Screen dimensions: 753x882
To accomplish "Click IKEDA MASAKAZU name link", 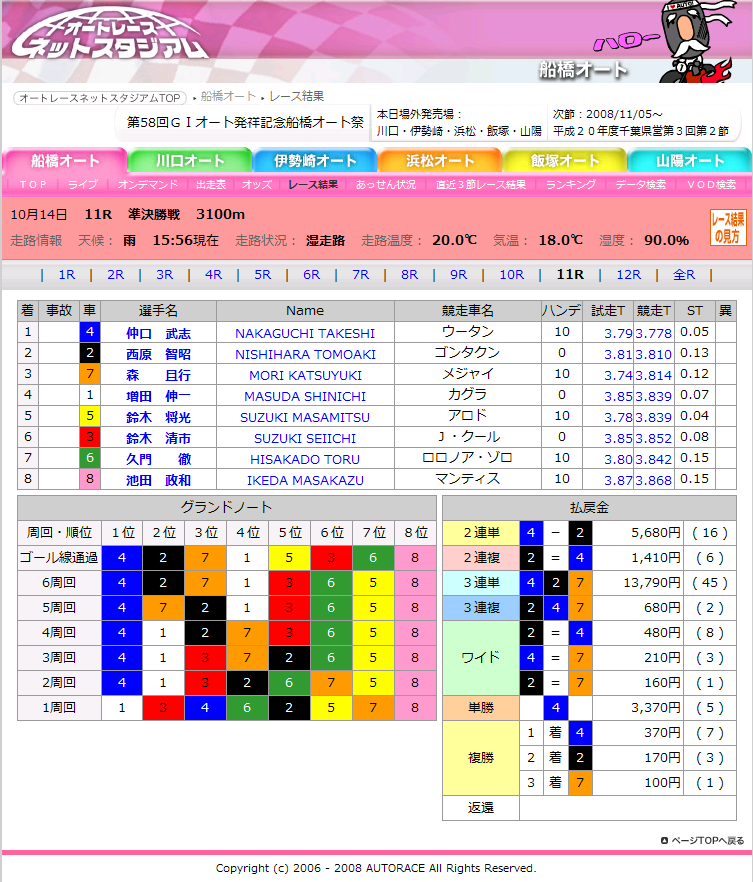I will click(305, 480).
